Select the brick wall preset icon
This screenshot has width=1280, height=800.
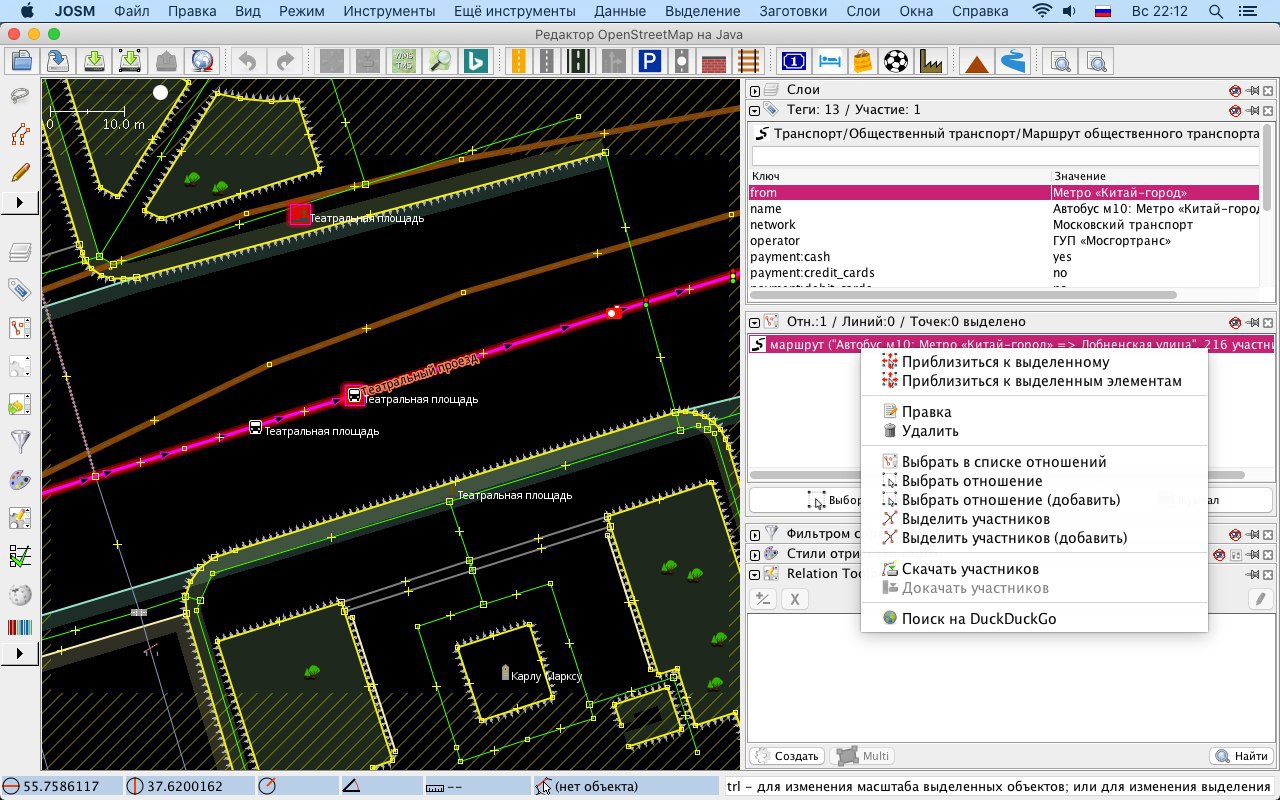coord(713,61)
